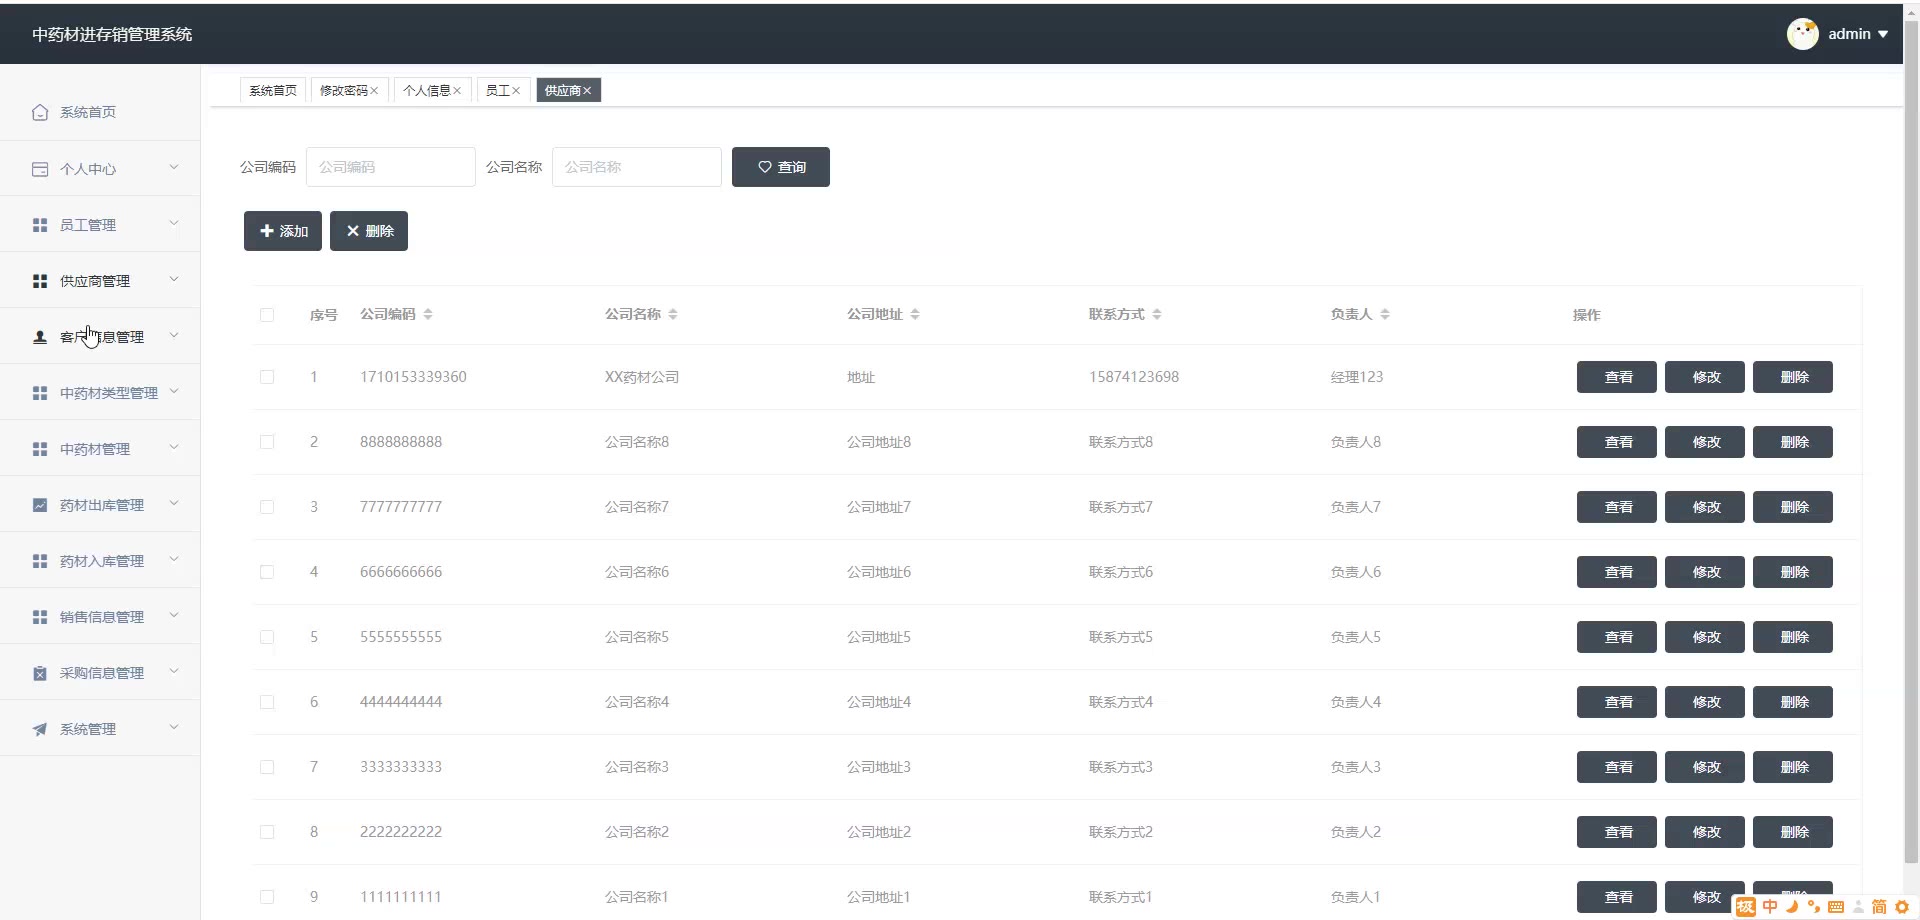The height and width of the screenshot is (920, 1920).
Task: Click the 个人中心 card icon in sidebar
Action: [x=40, y=169]
